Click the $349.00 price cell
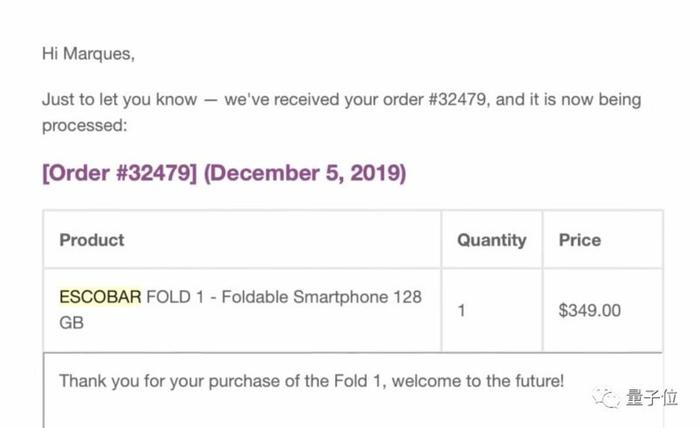 (590, 311)
